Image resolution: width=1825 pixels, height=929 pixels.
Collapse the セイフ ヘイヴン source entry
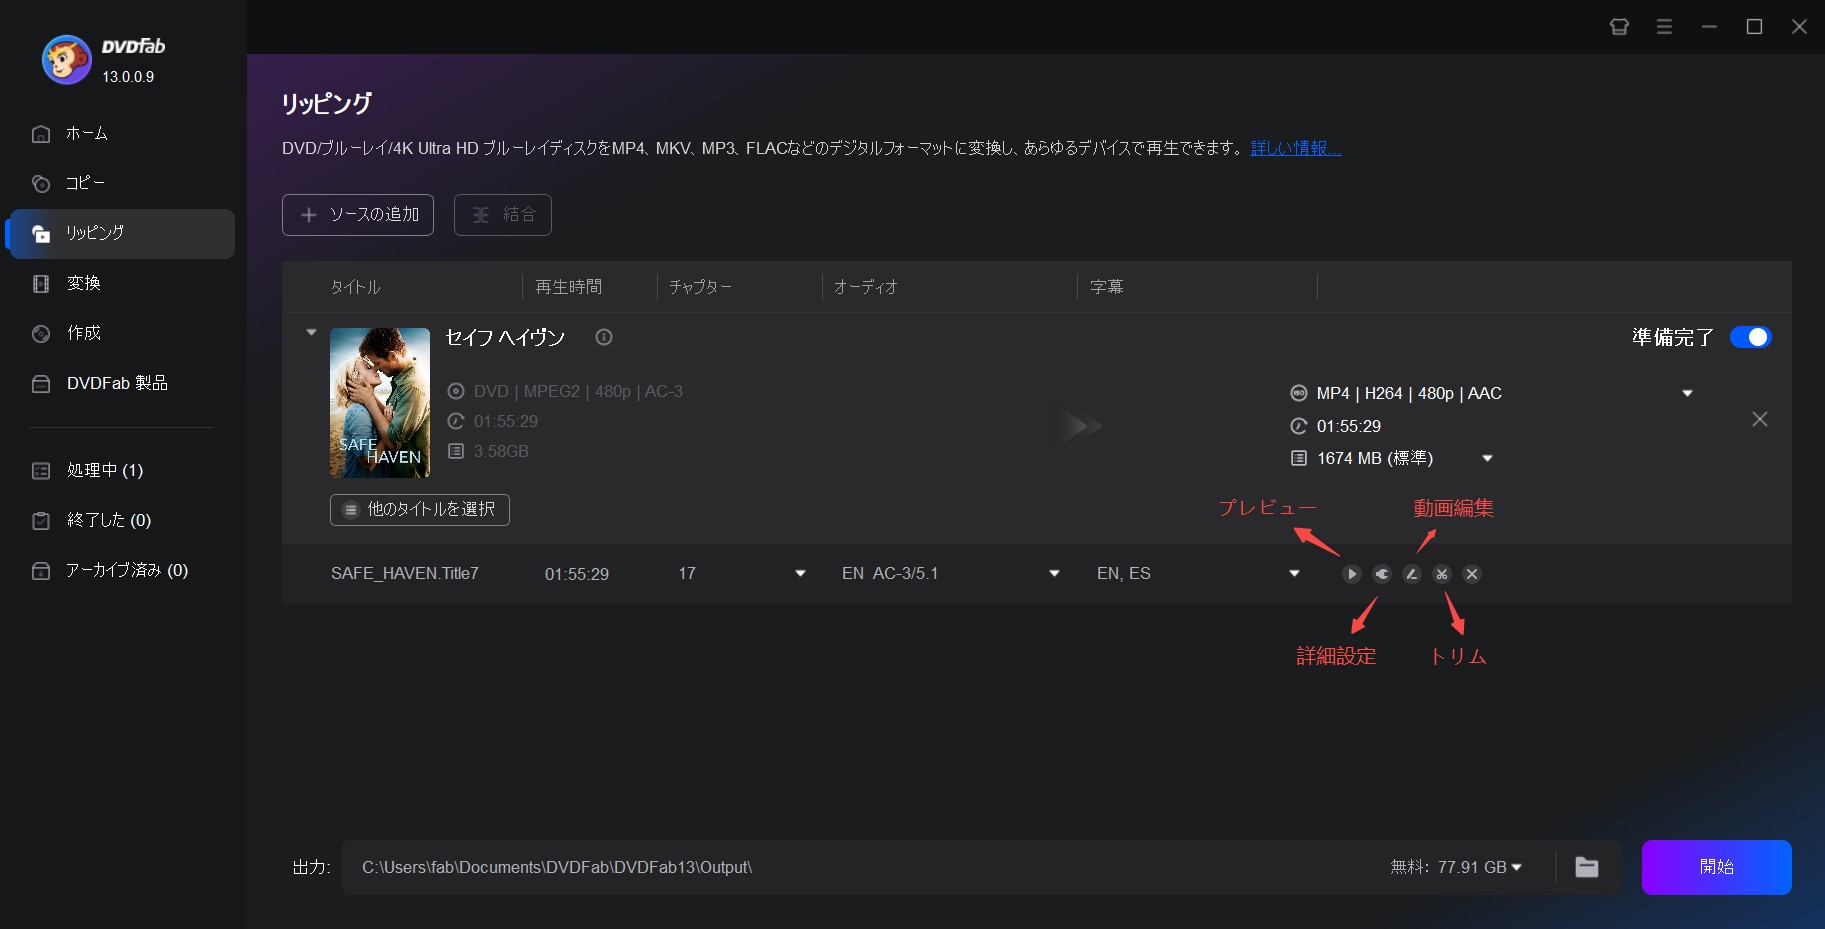pyautogui.click(x=311, y=332)
